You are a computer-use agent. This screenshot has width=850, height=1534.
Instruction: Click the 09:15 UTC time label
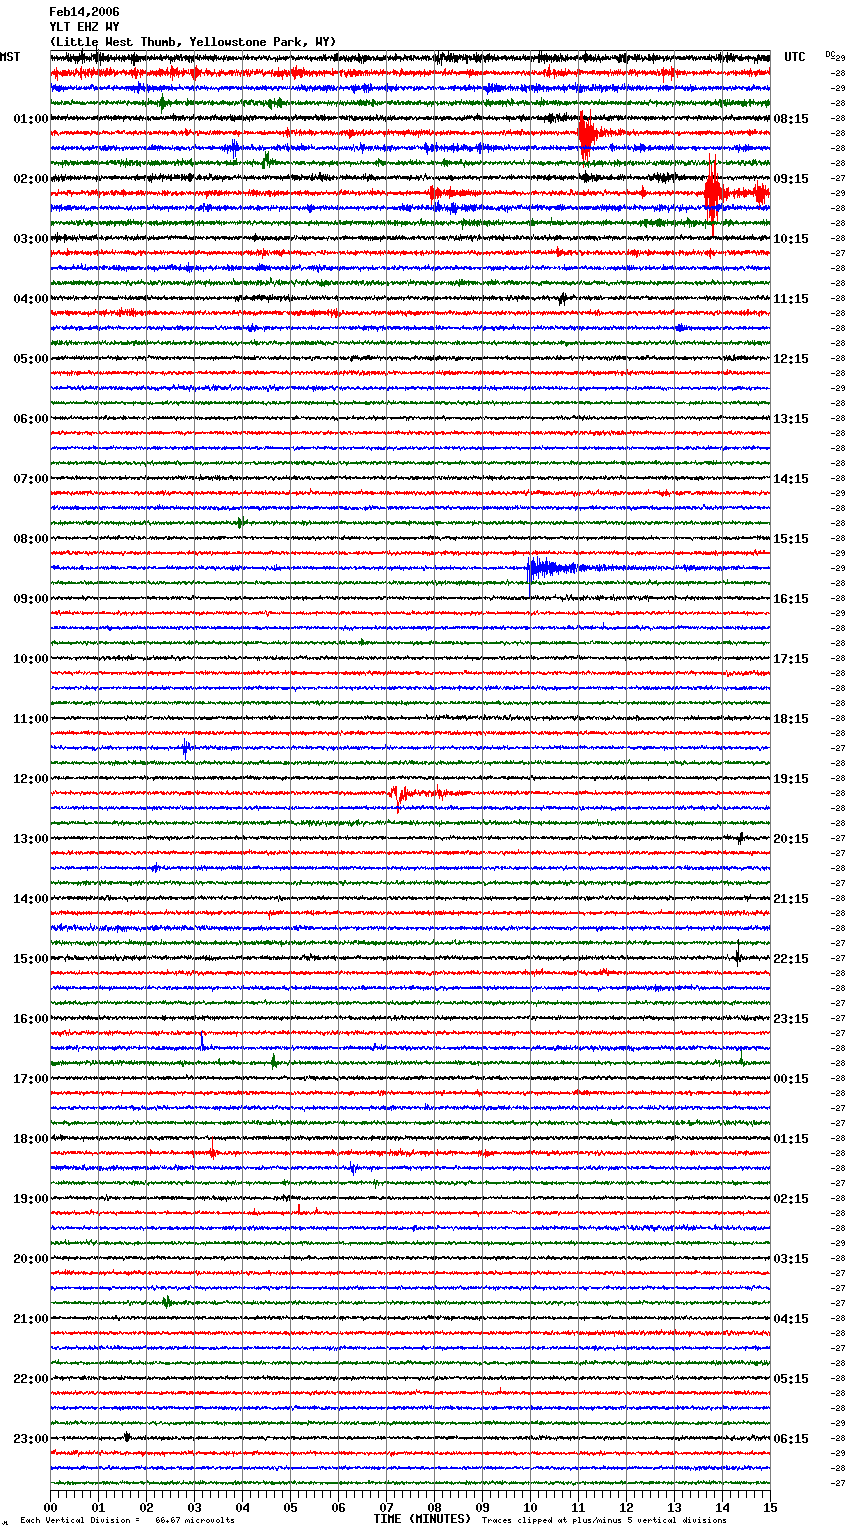click(x=791, y=179)
